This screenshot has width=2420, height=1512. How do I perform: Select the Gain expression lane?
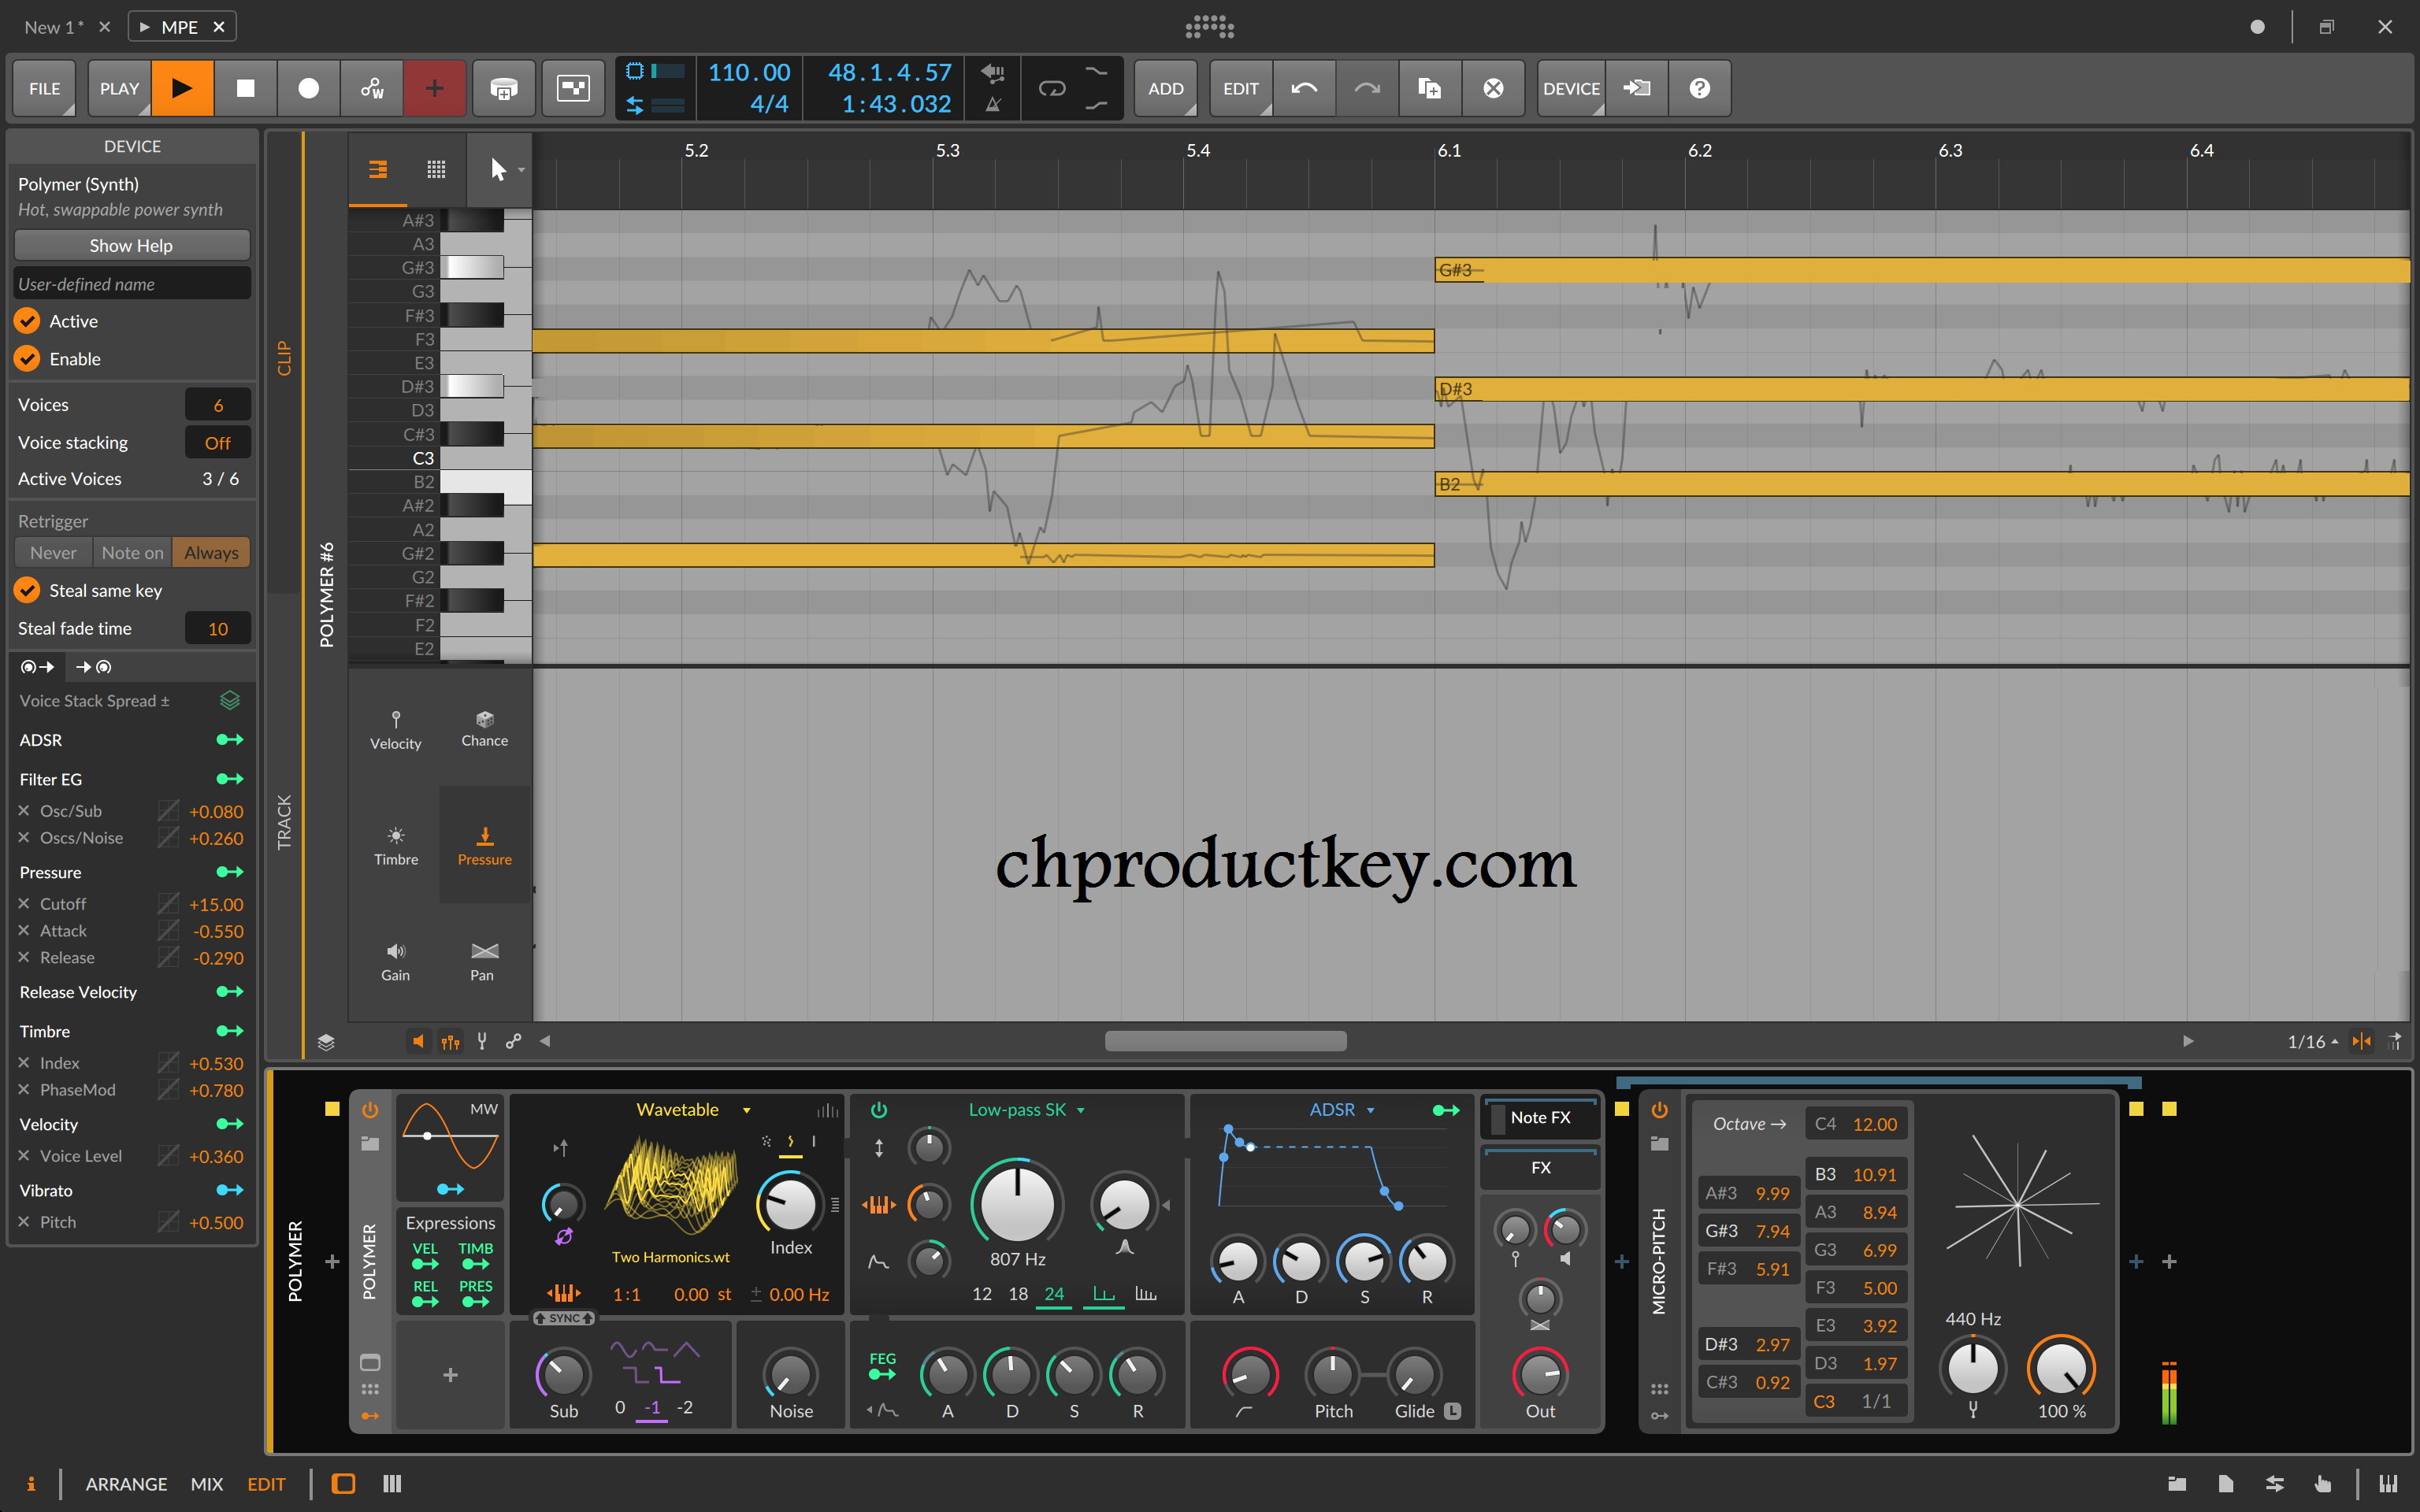395,962
